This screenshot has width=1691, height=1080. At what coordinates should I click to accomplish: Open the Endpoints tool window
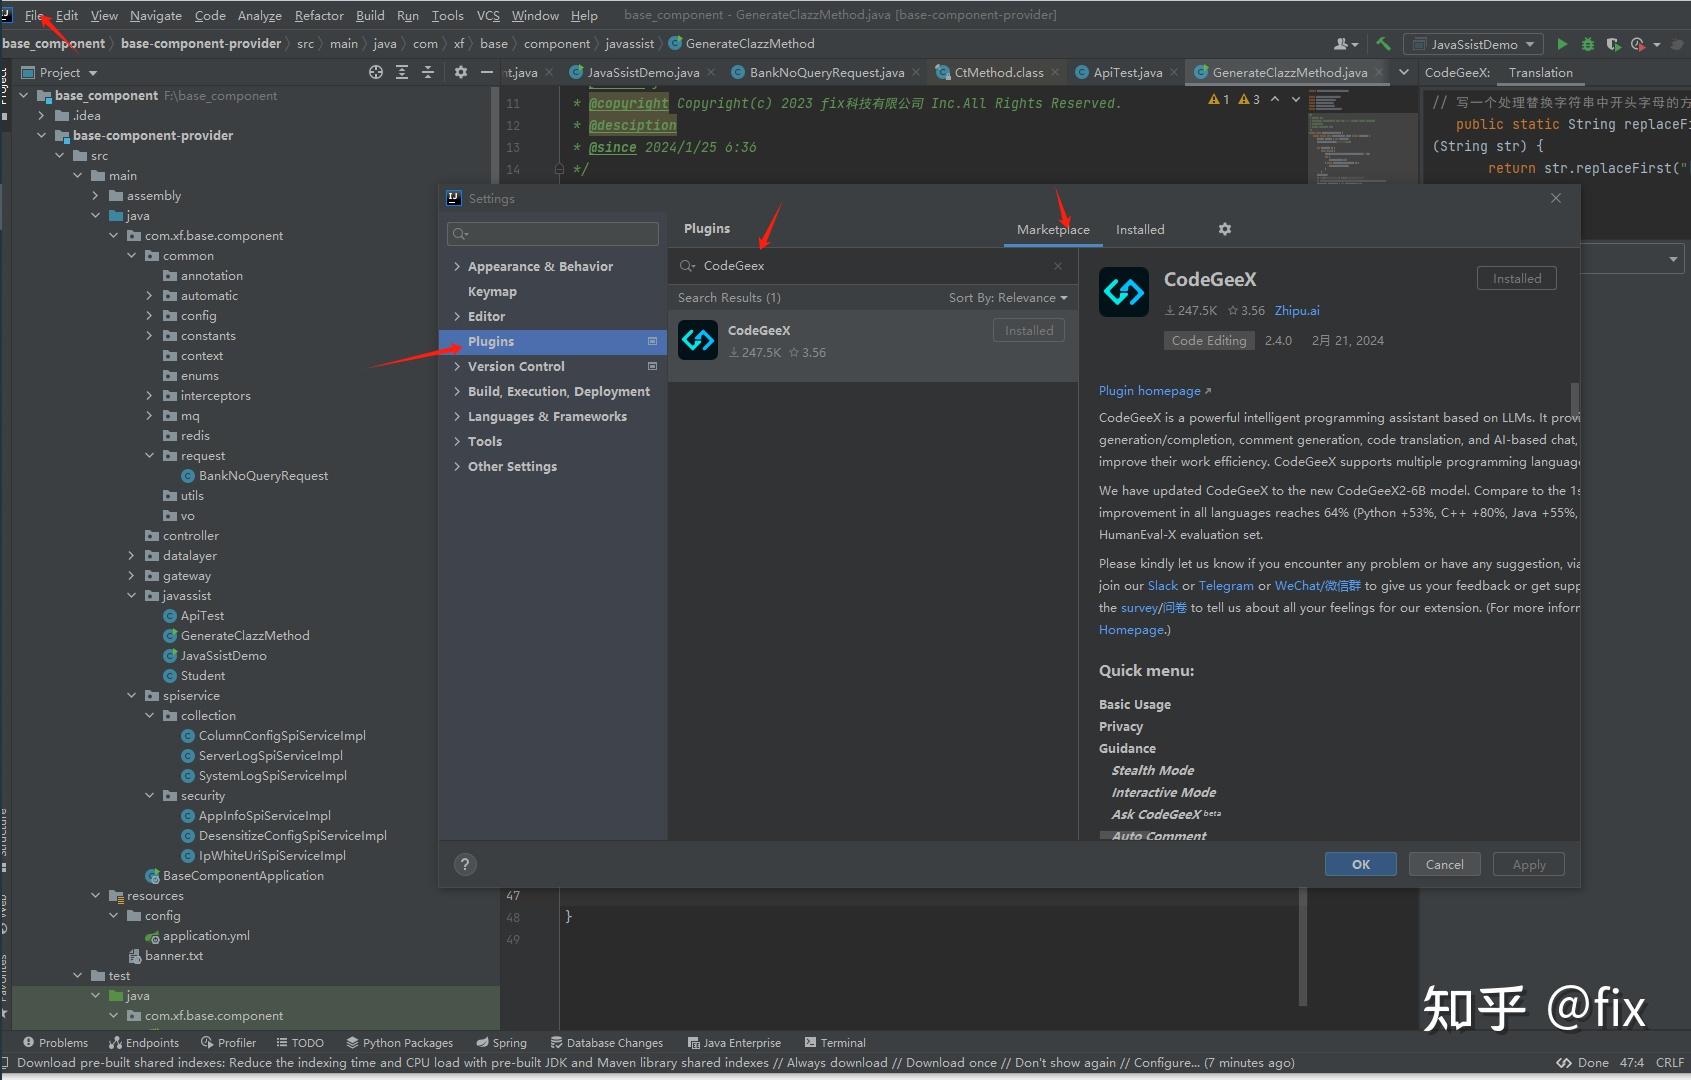[144, 1042]
